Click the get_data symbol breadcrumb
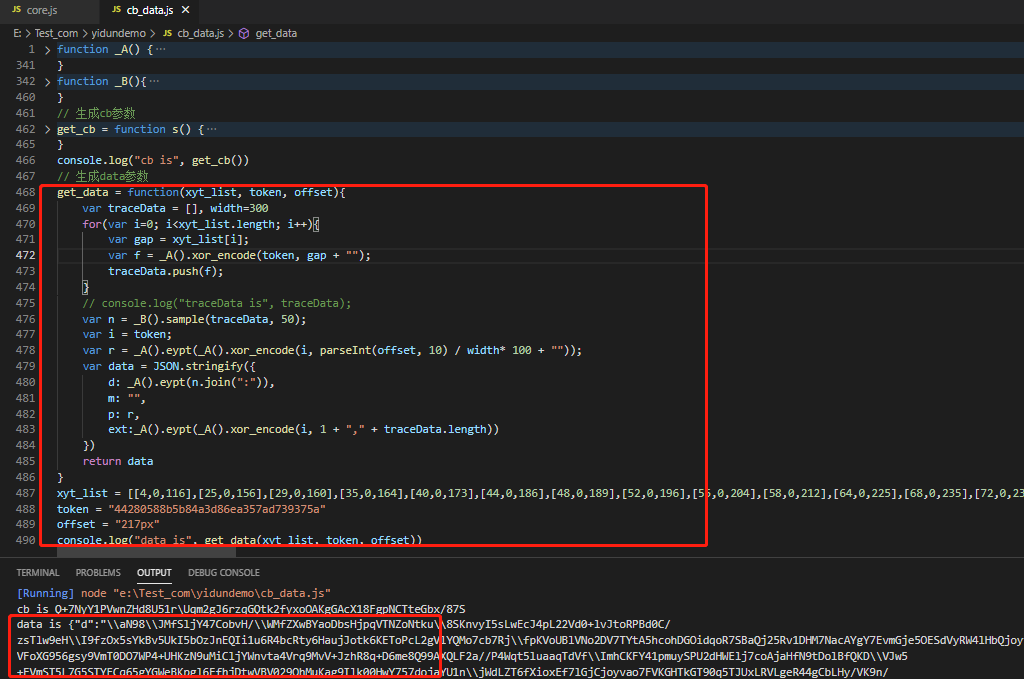The image size is (1024, 679). [x=276, y=33]
